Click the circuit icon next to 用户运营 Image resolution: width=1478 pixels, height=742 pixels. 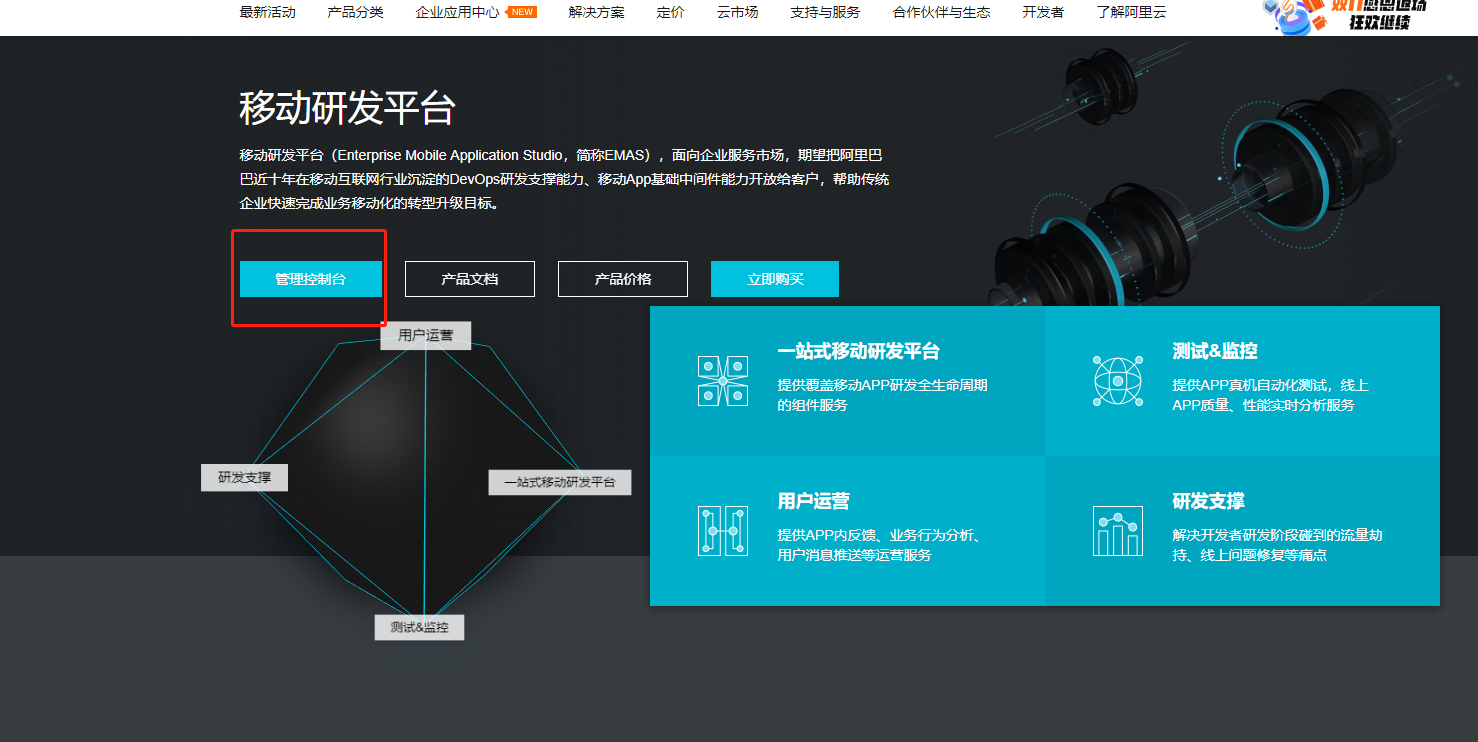click(x=722, y=531)
